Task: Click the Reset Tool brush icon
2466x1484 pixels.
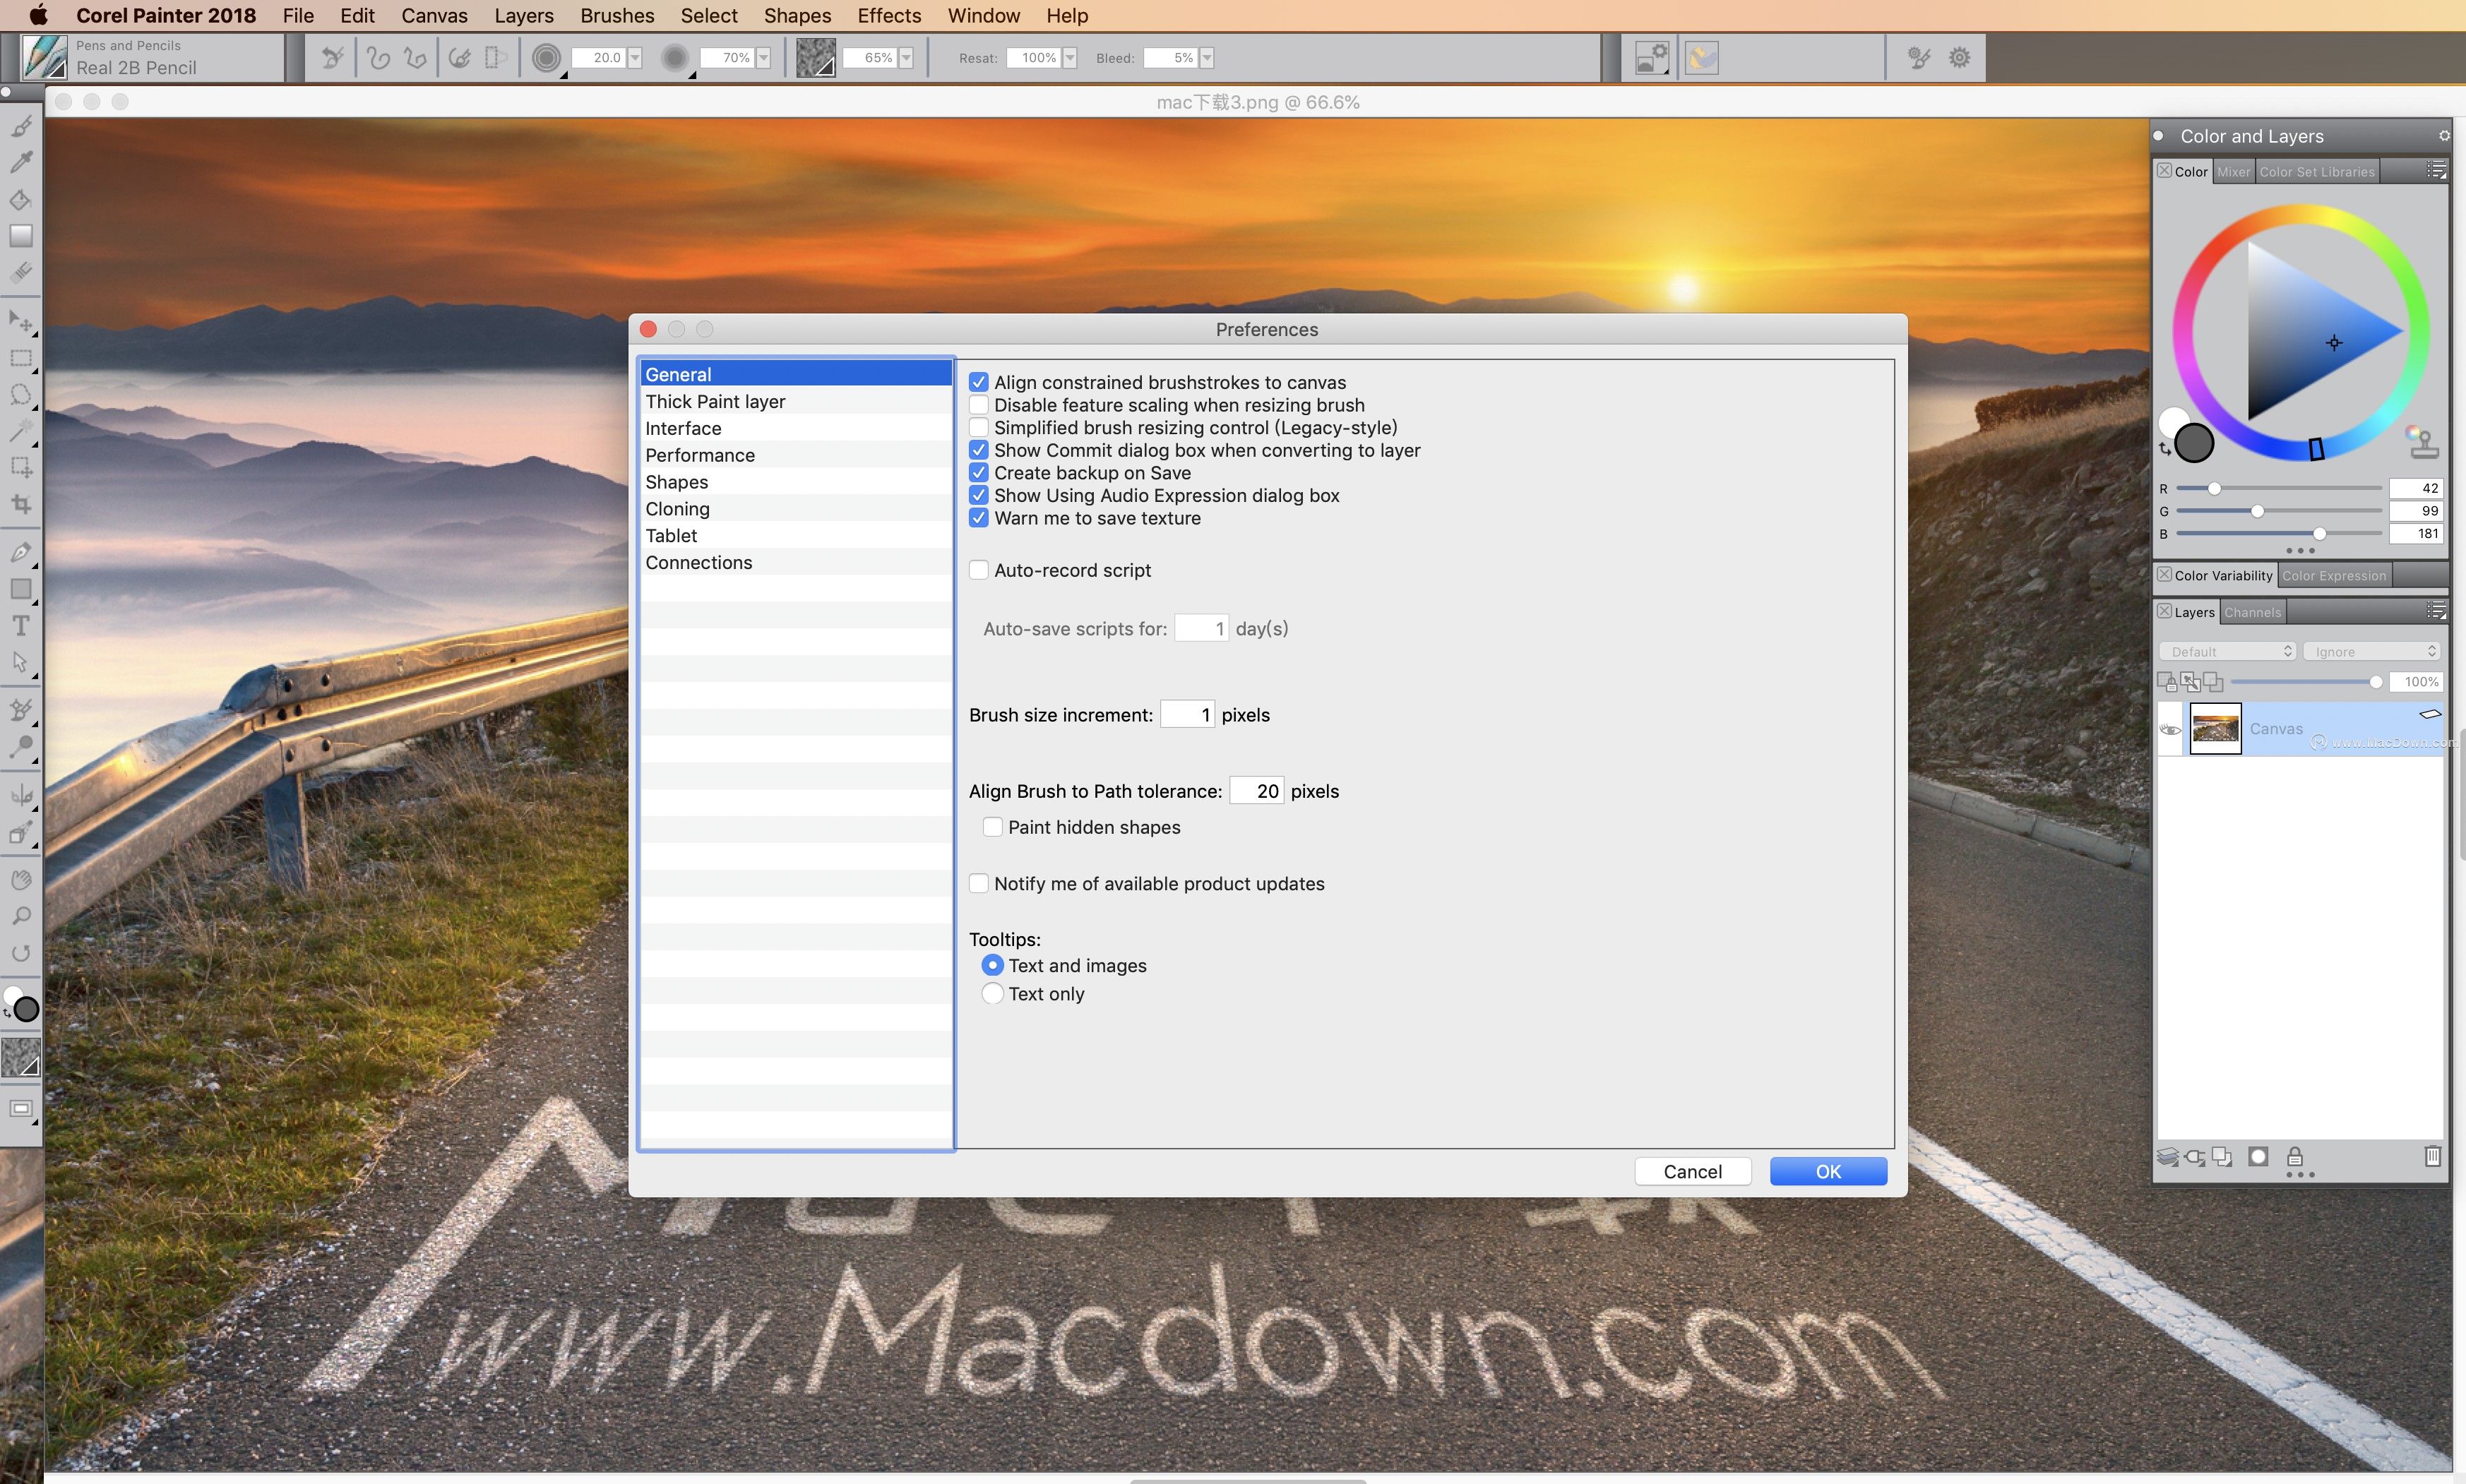Action: (x=333, y=58)
